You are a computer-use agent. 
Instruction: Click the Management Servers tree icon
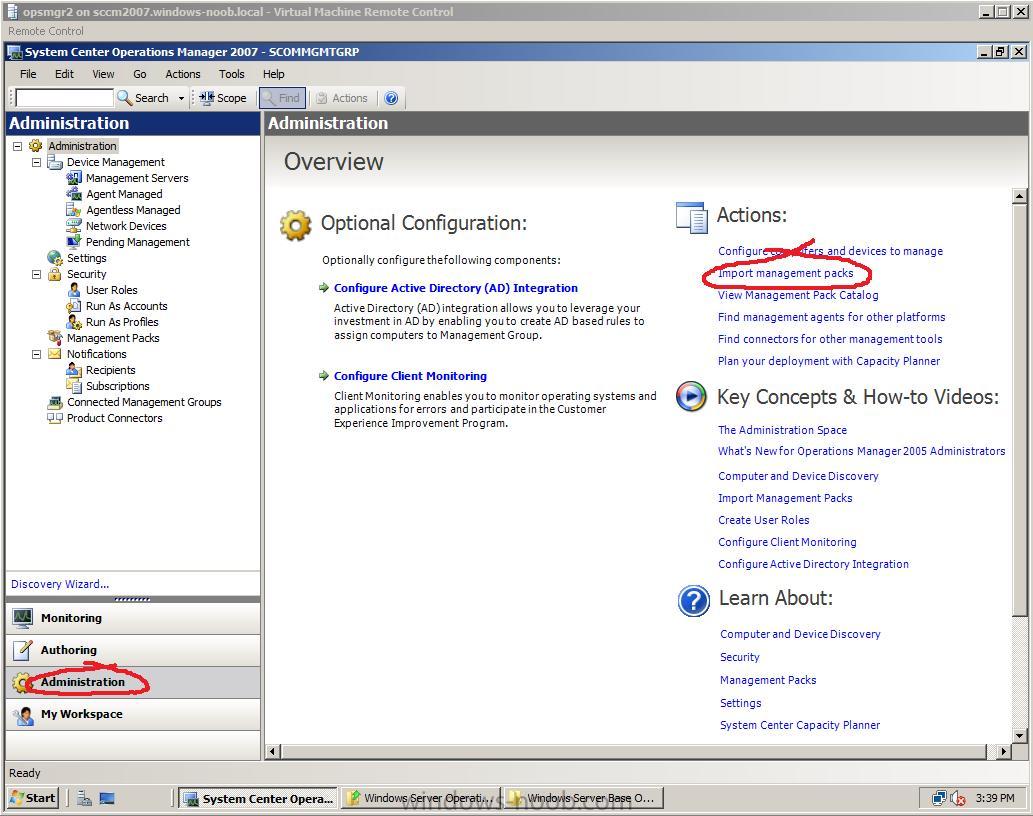(74, 178)
